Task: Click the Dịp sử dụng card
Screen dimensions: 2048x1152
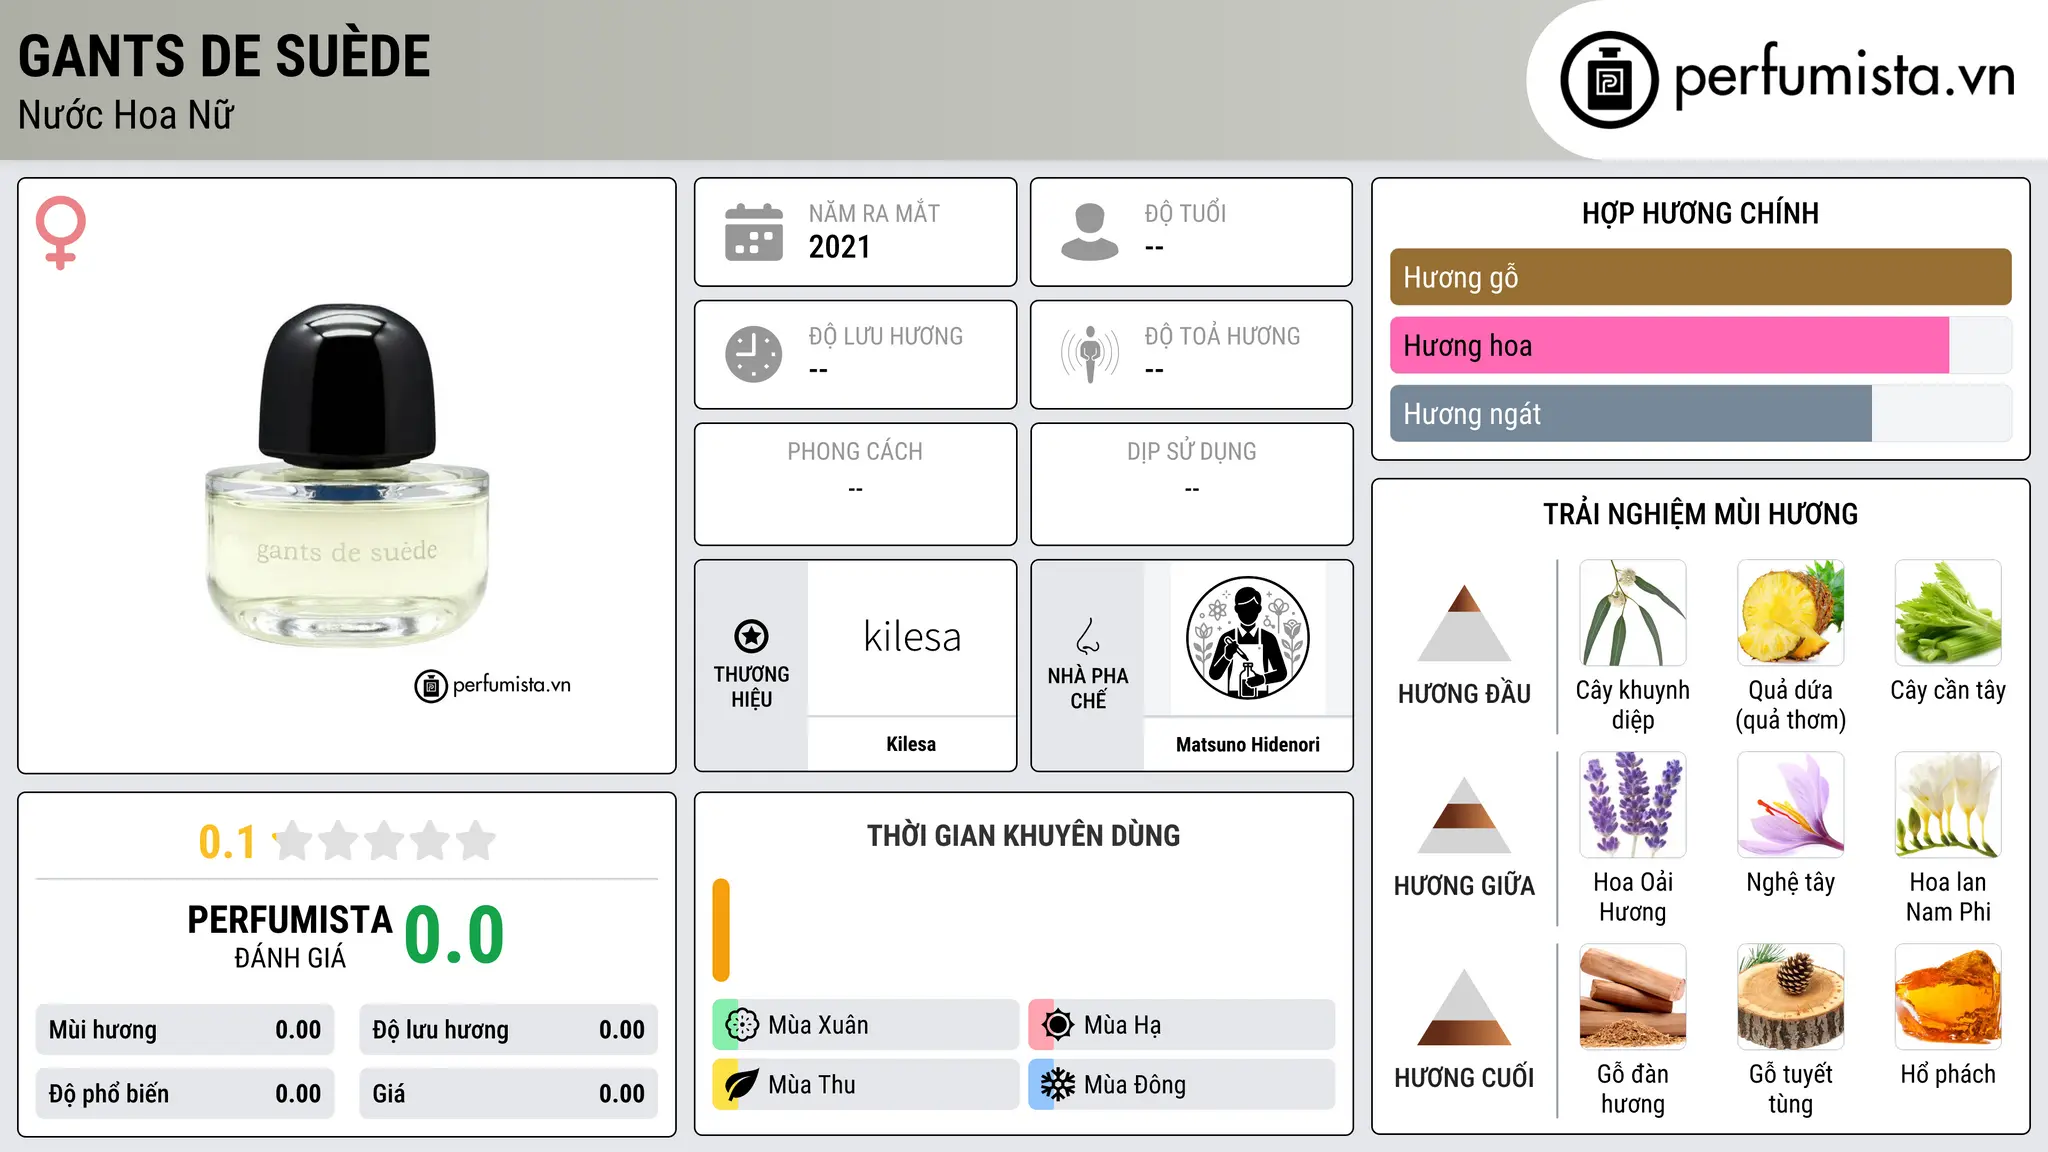Action: (1191, 484)
